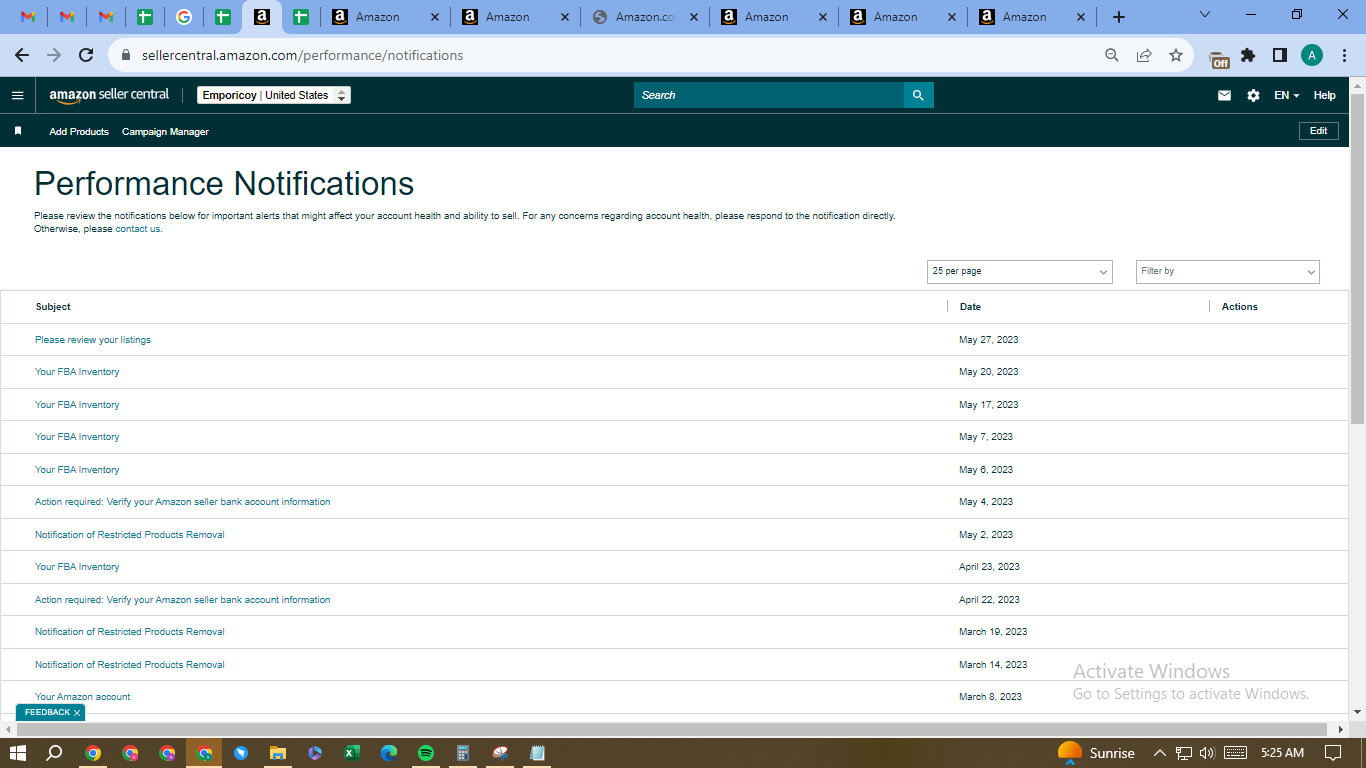This screenshot has width=1366, height=768.
Task: Open the volume control in system tray
Action: click(x=1207, y=753)
